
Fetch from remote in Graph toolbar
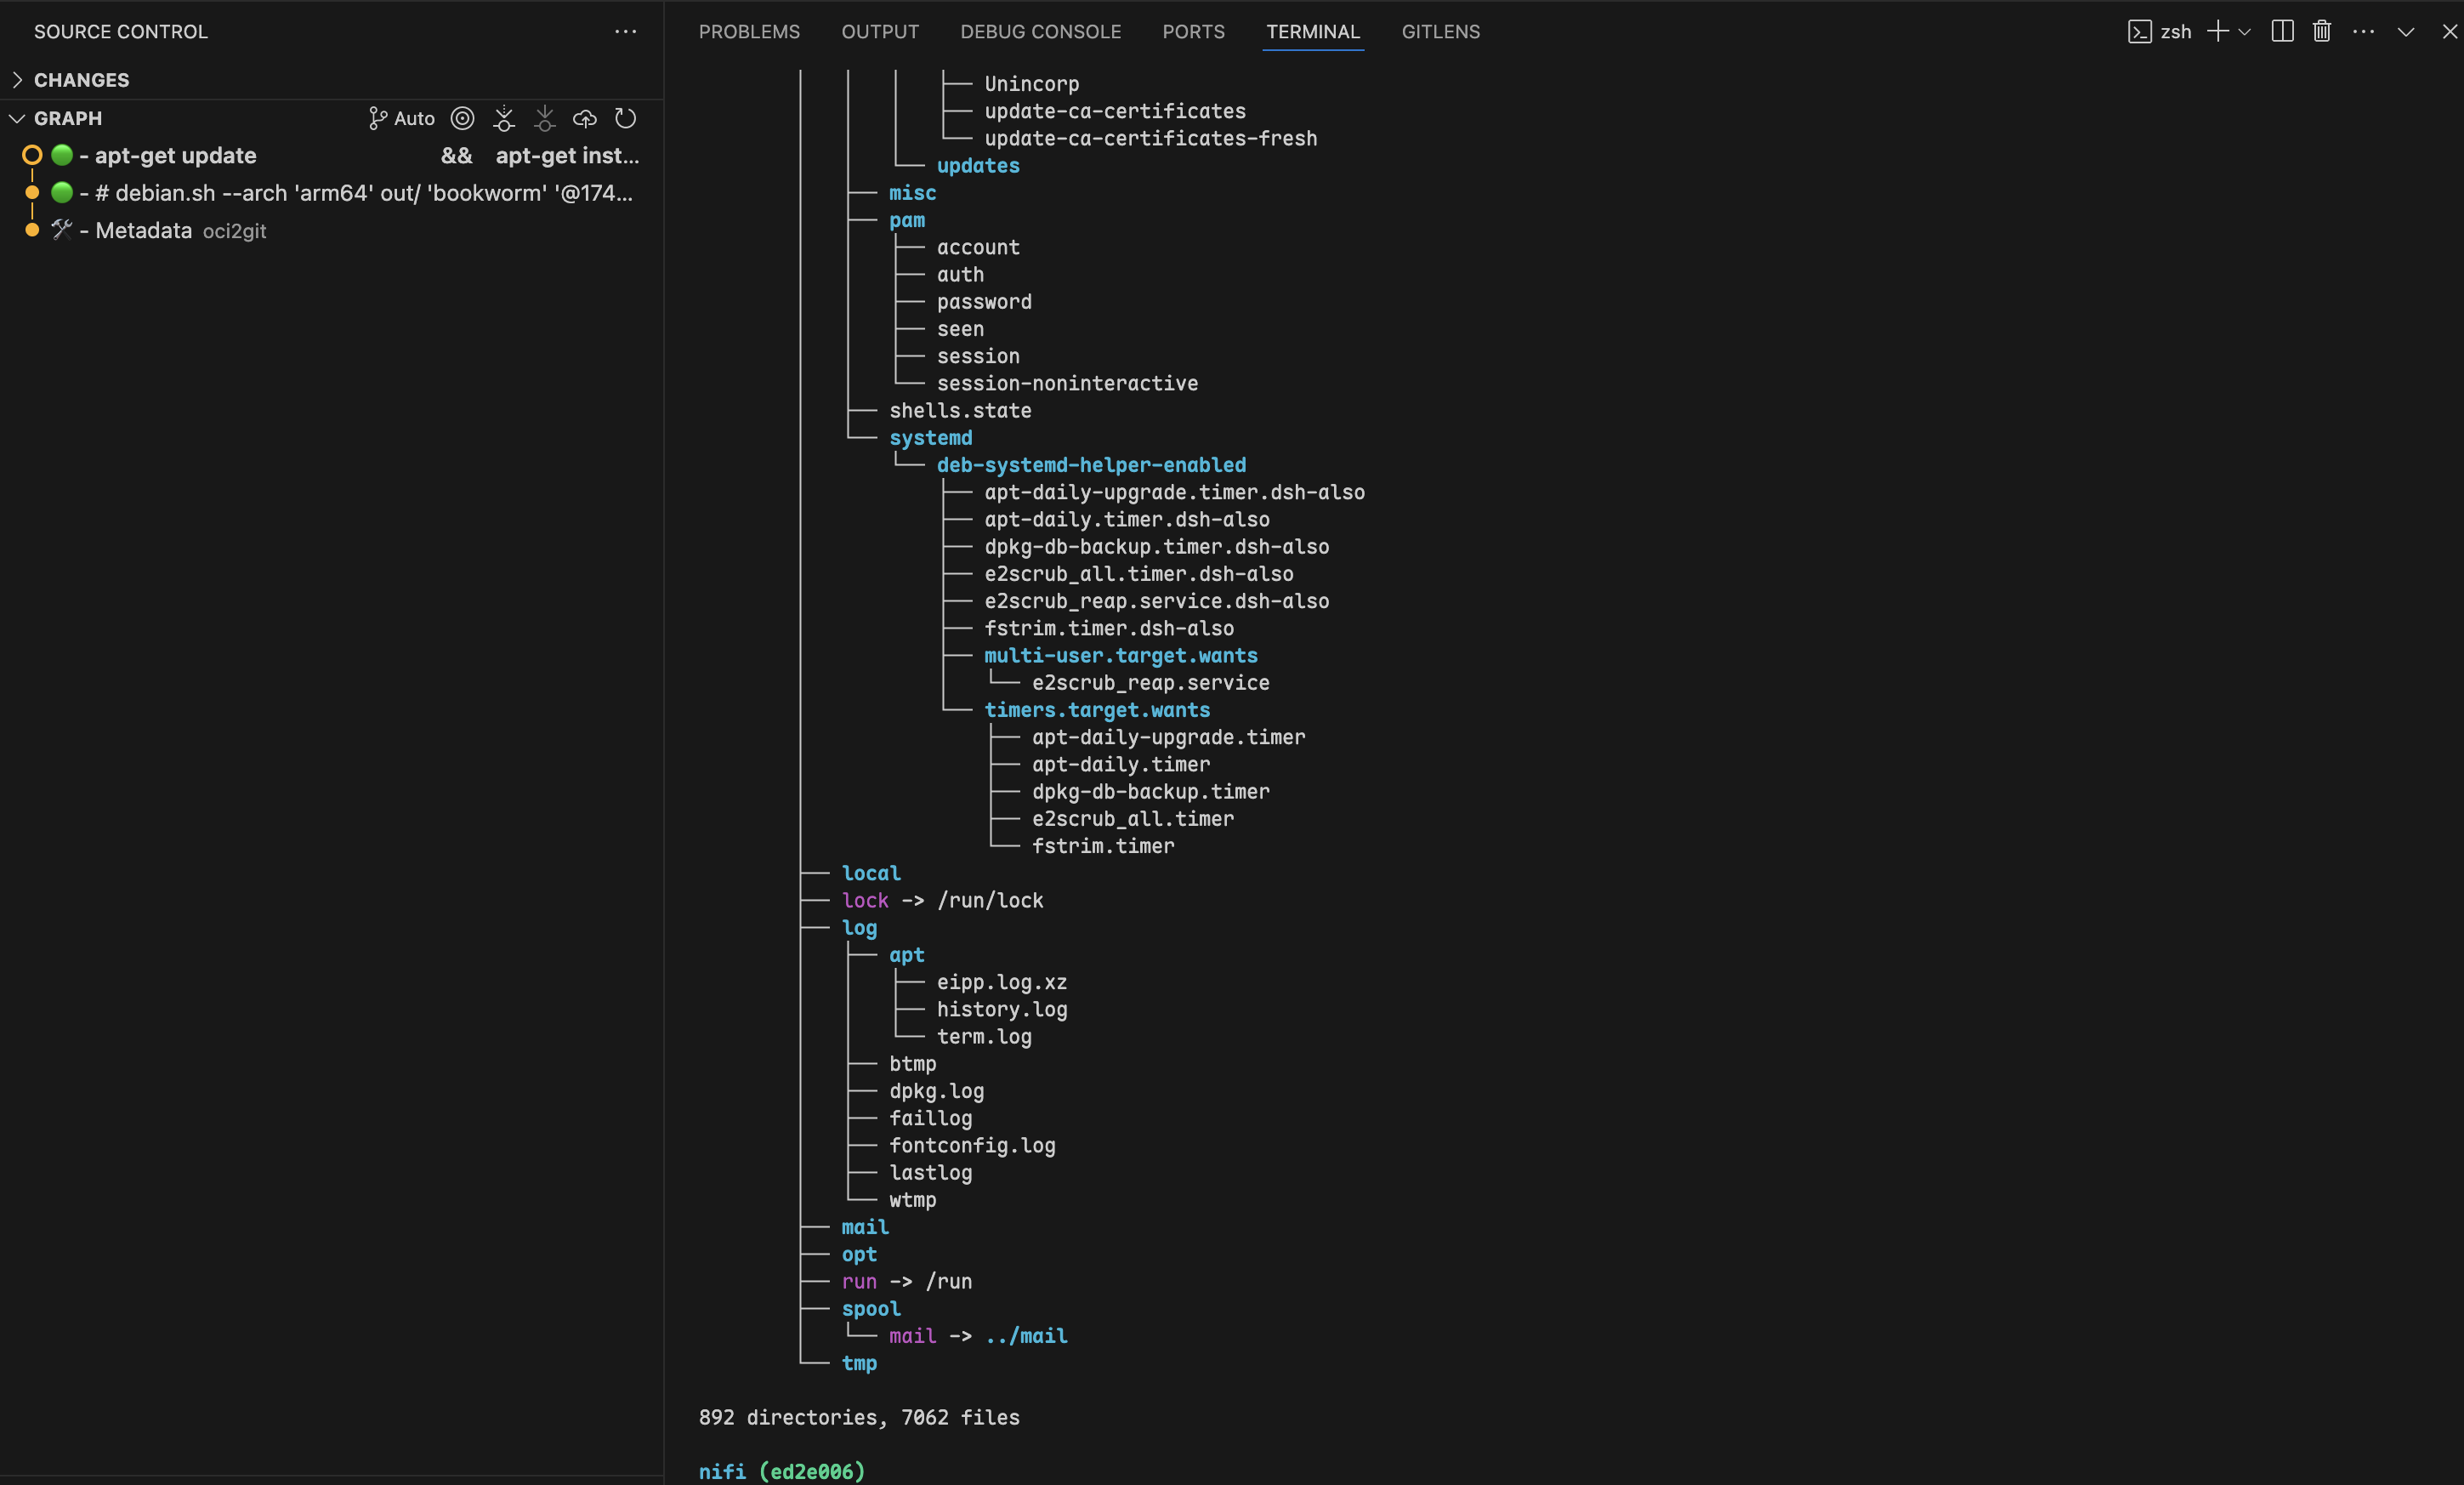tap(504, 118)
